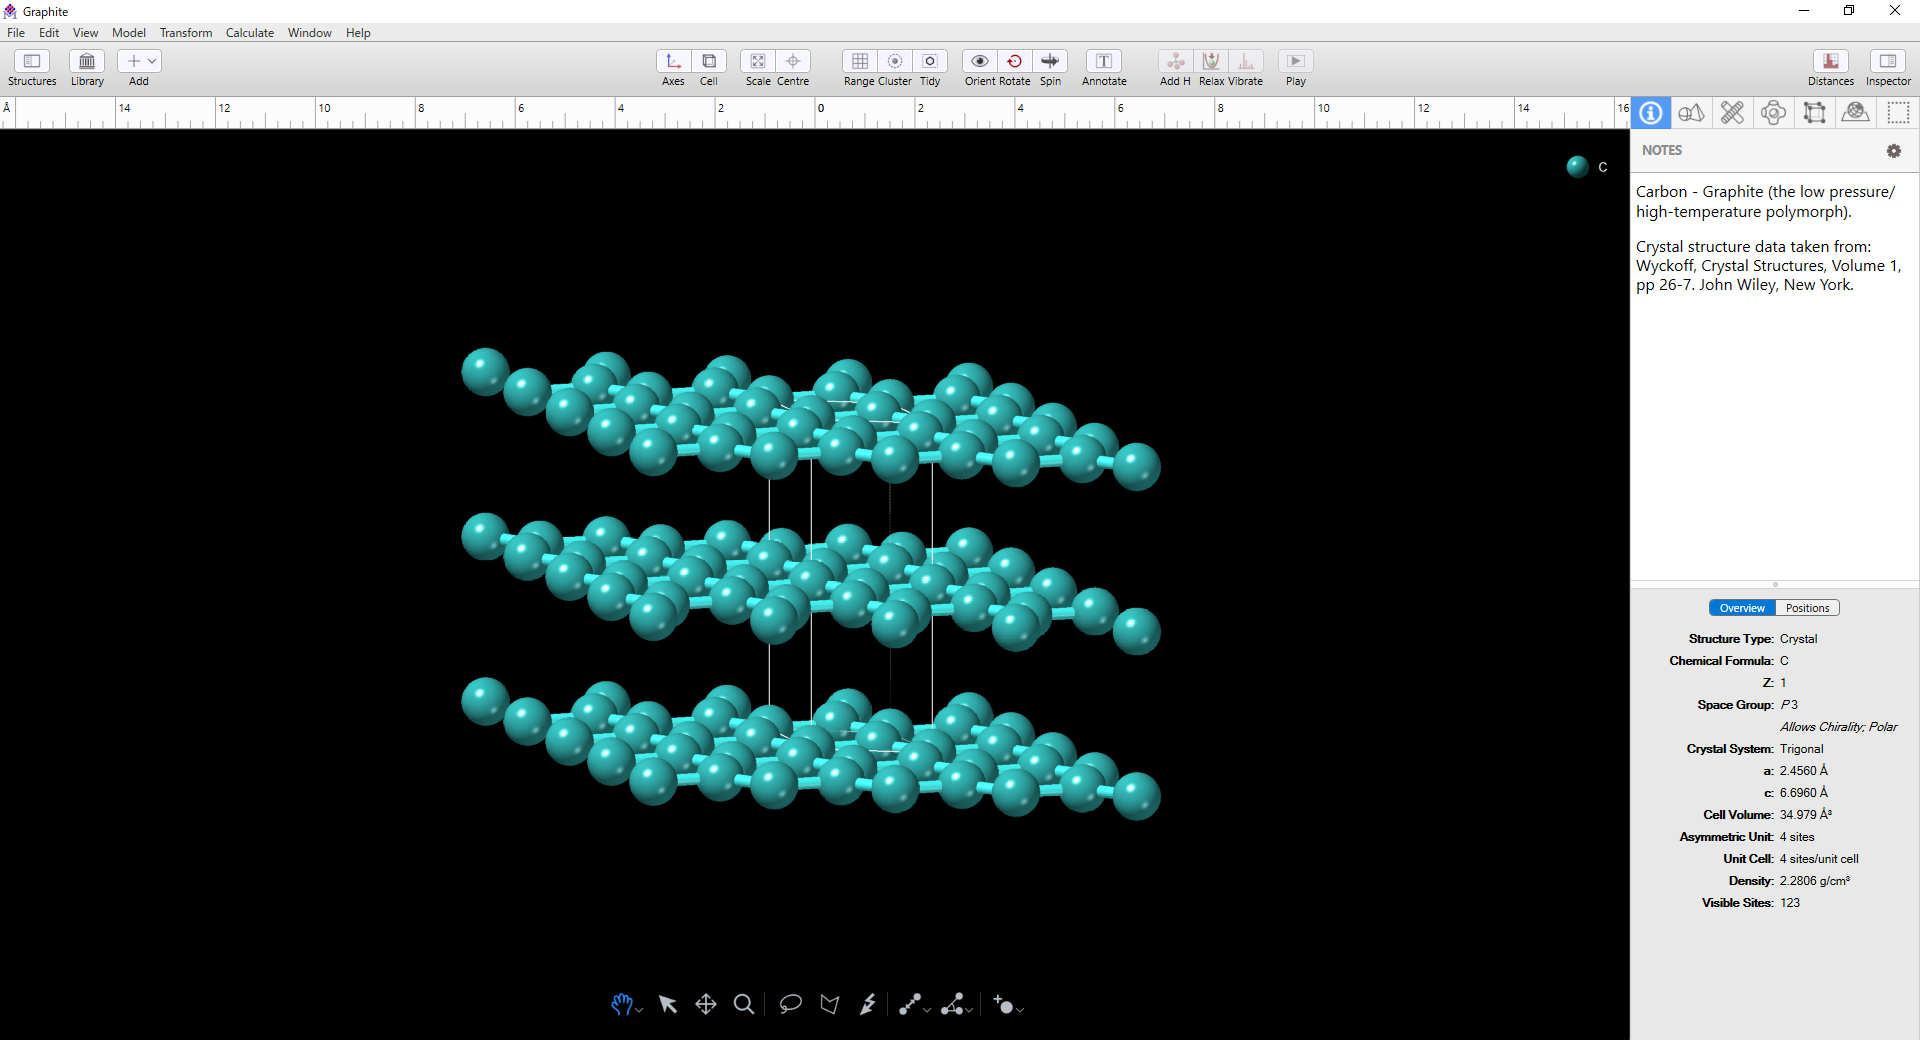Open the hand tool dropdown arrow
Screen dimensions: 1920x1040
(639, 1011)
